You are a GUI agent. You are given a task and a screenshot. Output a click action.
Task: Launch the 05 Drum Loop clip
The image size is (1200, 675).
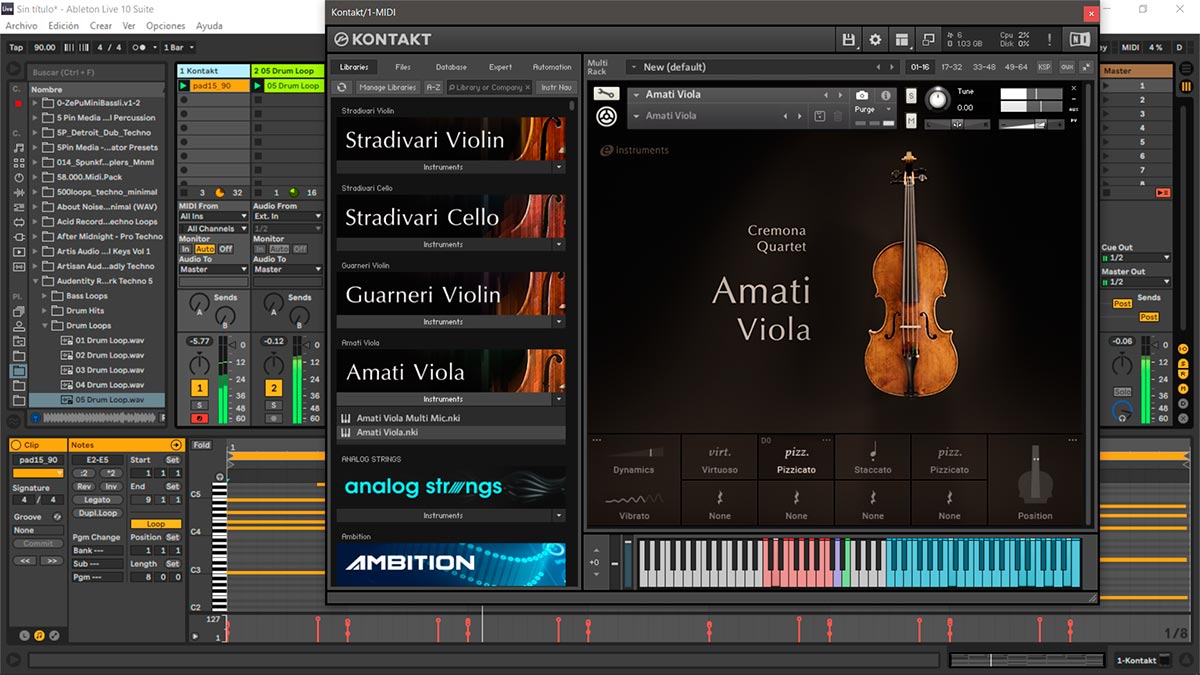click(258, 86)
